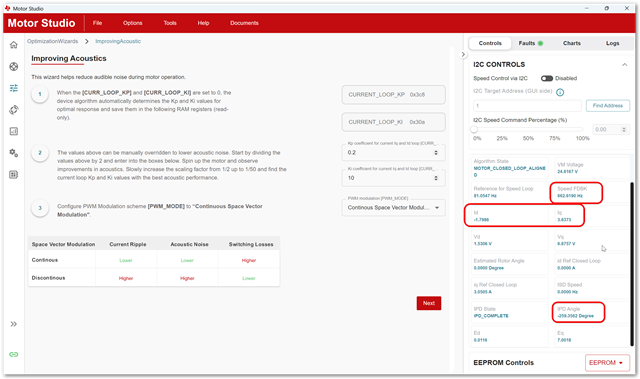Click the register map sidebar icon
This screenshot has height=379, width=640.
tap(14, 175)
